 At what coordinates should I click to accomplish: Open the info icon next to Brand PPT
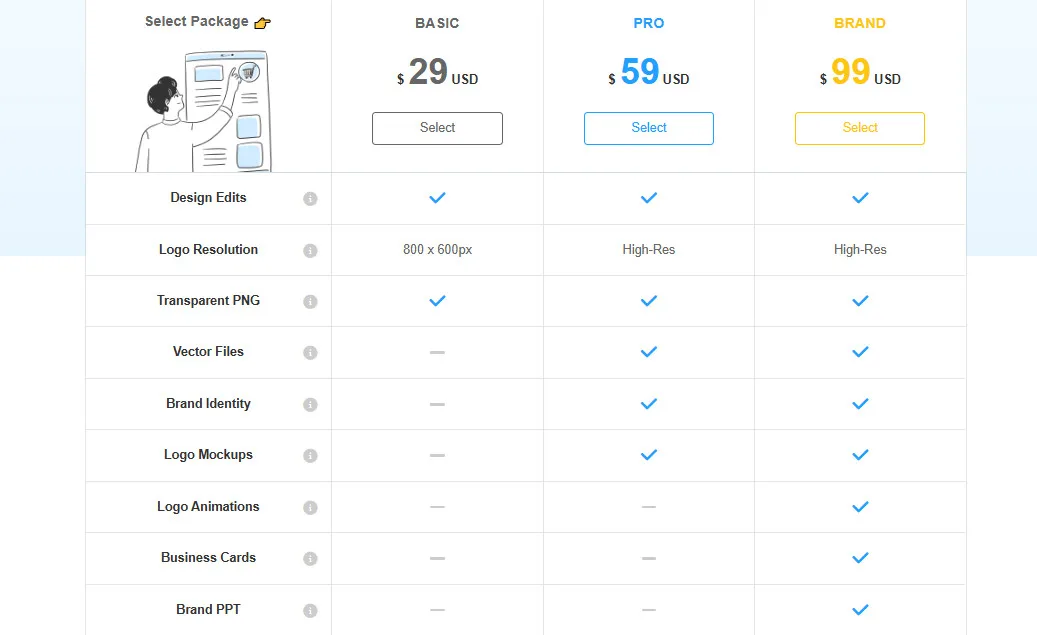point(310,610)
